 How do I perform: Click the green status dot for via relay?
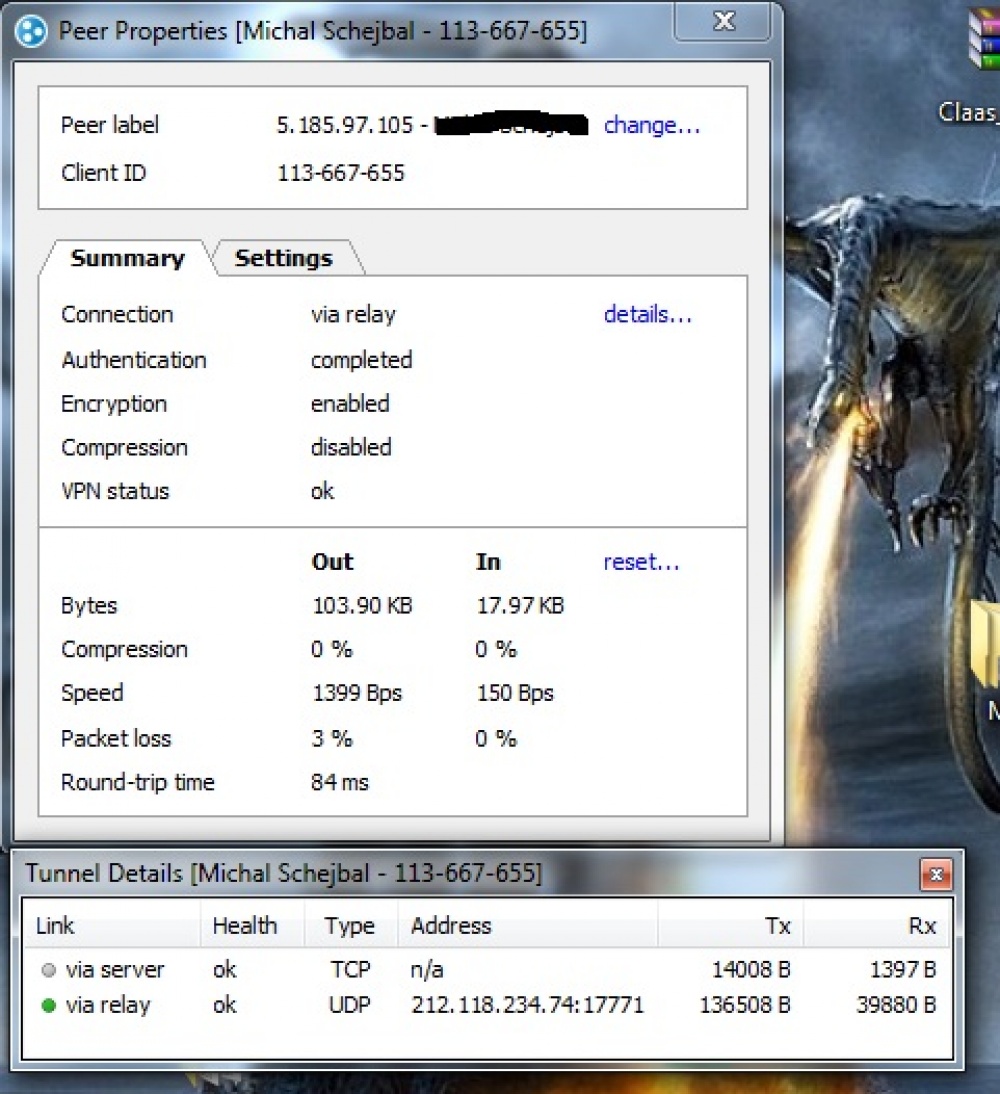[x=49, y=1005]
